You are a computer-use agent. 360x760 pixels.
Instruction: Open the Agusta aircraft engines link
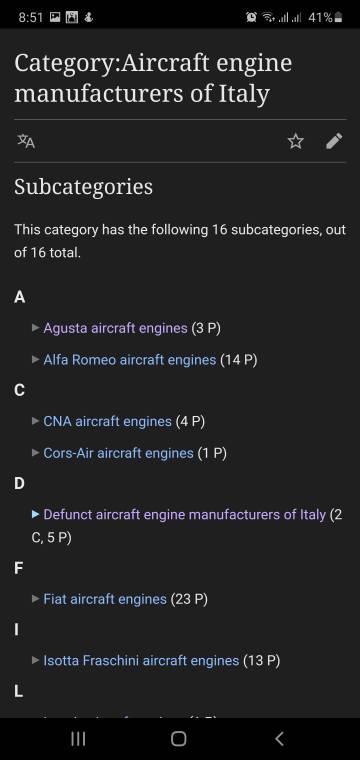point(115,328)
